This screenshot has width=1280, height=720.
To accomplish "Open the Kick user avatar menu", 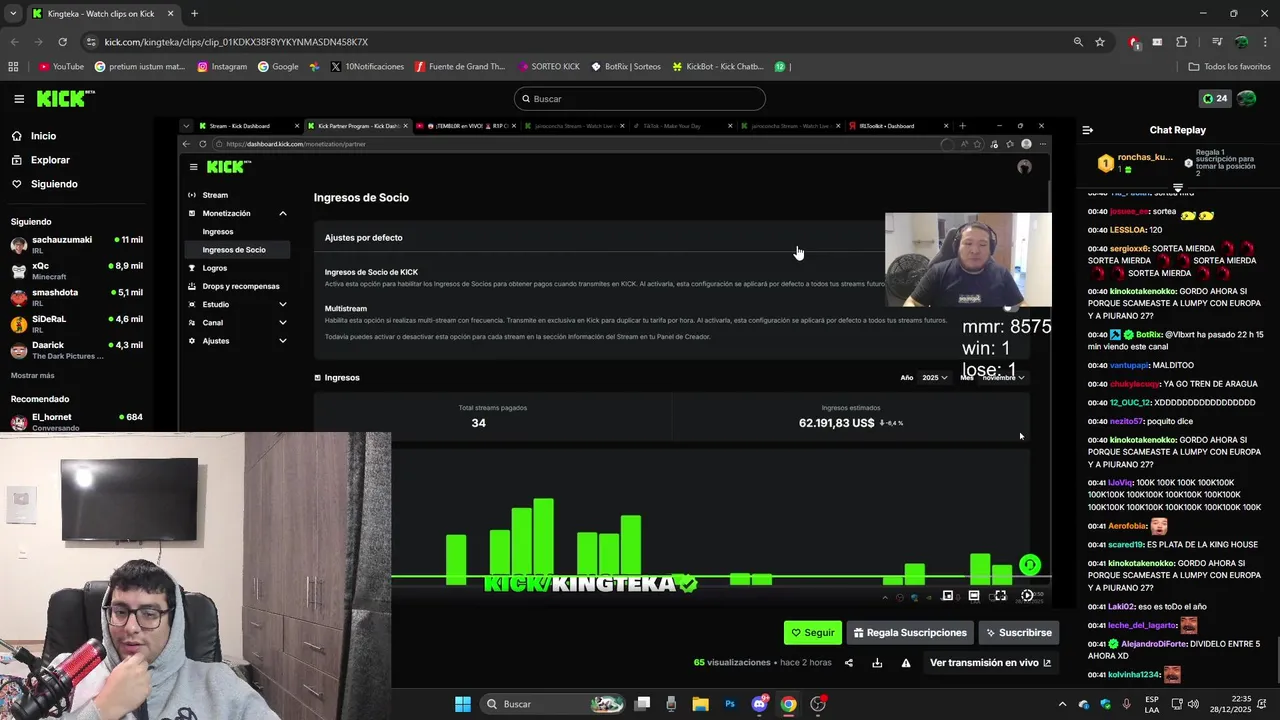I will pos(1247,99).
